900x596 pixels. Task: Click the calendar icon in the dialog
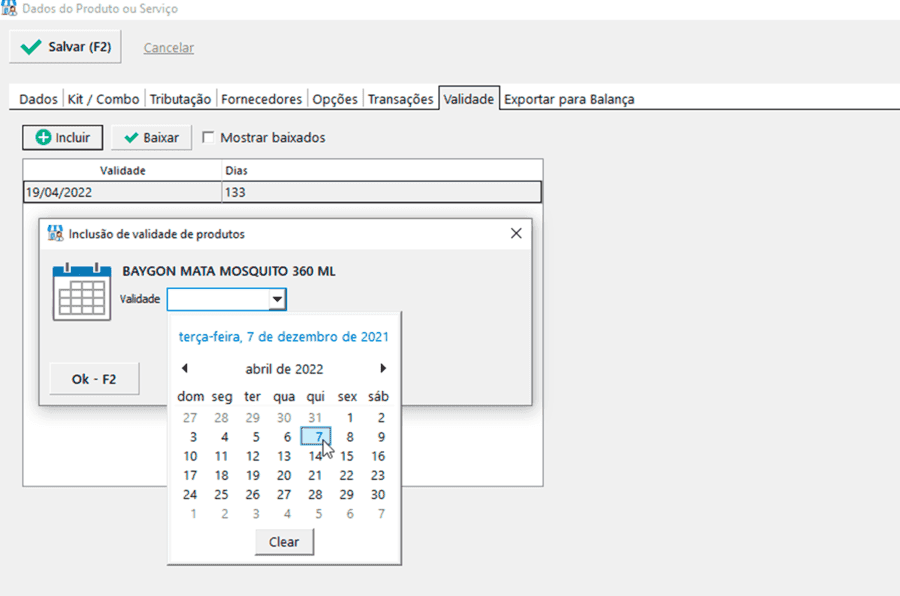coord(82,292)
